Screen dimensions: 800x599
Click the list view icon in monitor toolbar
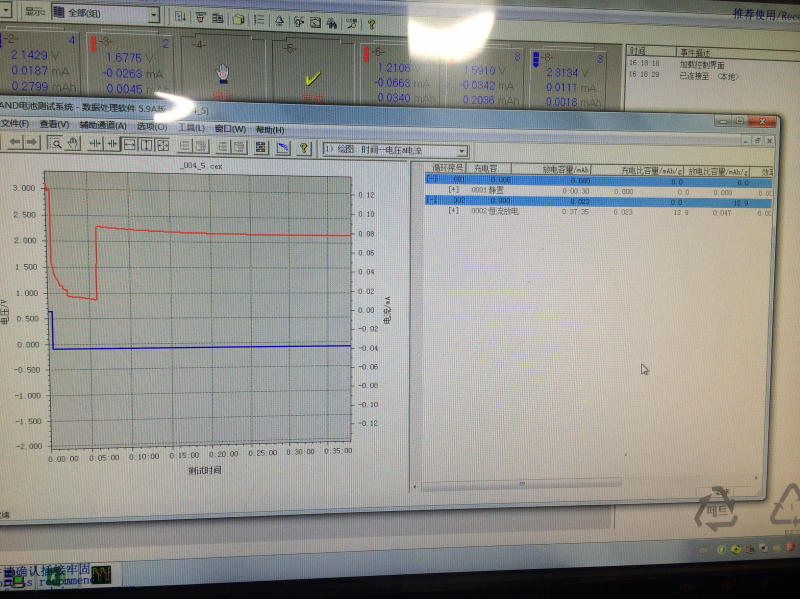point(259,20)
